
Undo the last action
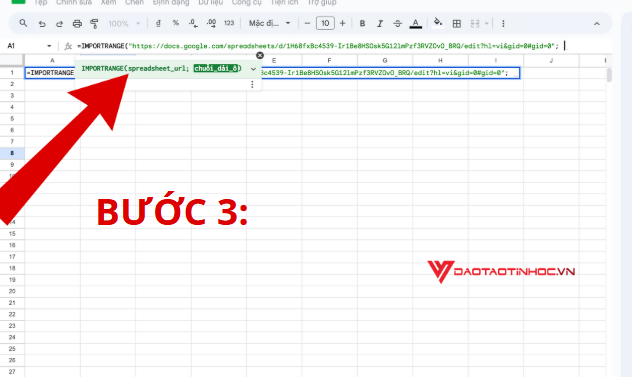tap(42, 24)
